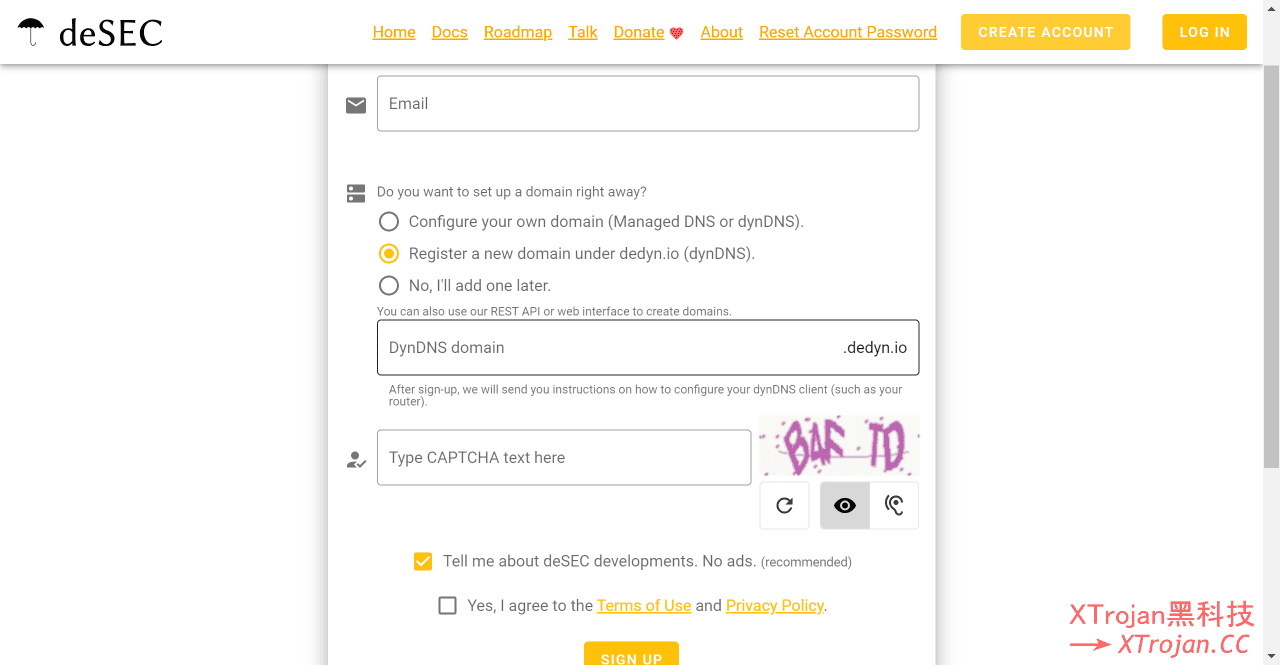Screen dimensions: 1280x665
Task: Select No, I'll add one later
Action: pyautogui.click(x=389, y=286)
